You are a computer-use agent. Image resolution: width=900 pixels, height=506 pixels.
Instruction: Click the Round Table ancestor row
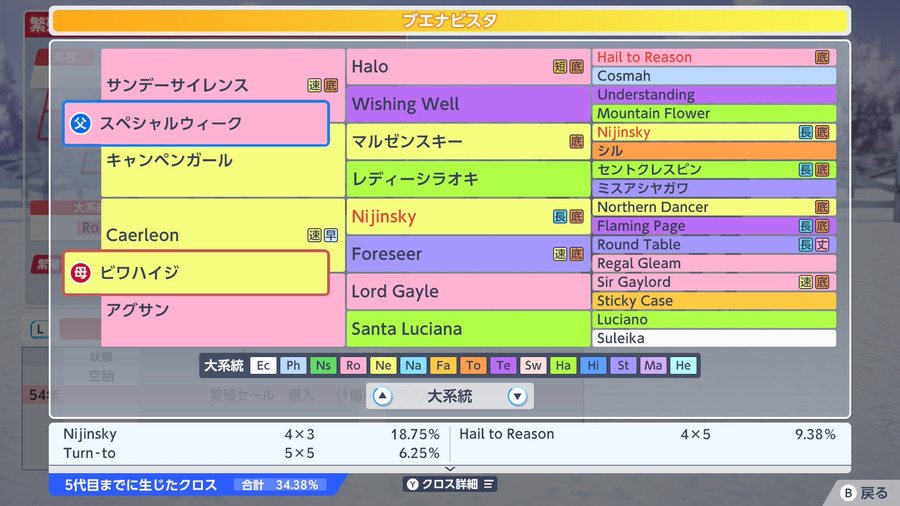pyautogui.click(x=714, y=244)
